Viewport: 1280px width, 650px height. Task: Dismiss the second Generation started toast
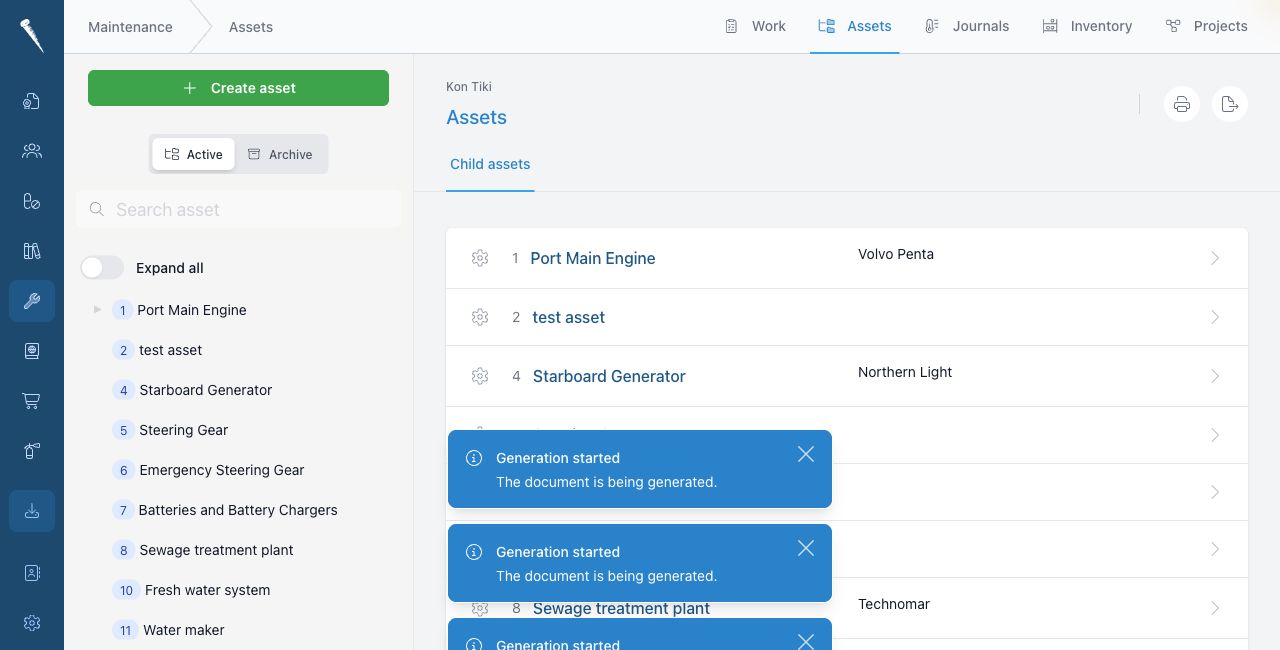[806, 548]
